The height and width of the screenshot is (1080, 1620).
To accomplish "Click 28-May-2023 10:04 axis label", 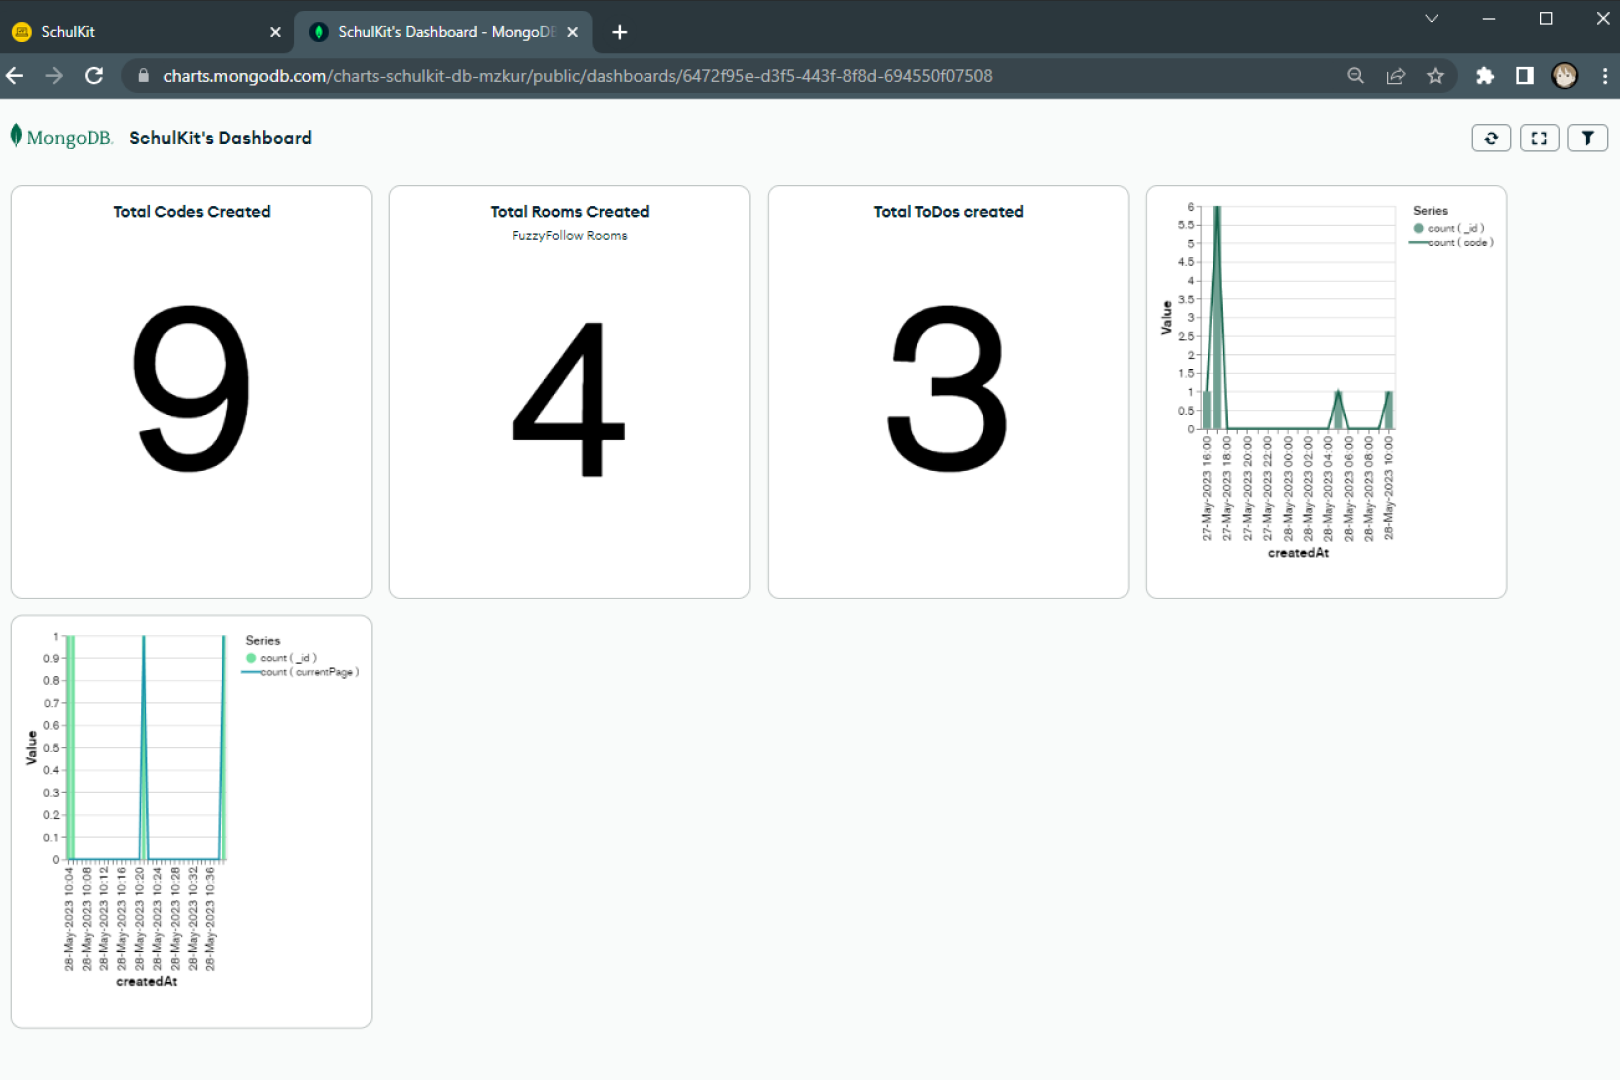I will [x=69, y=918].
